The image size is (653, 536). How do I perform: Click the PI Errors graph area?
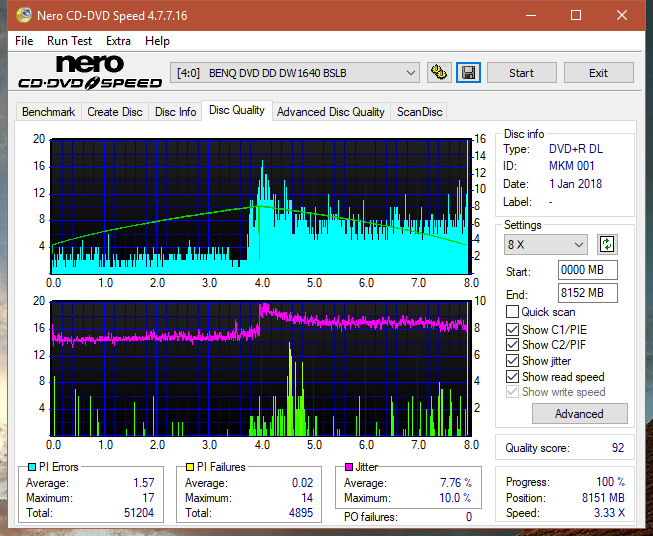260,207
